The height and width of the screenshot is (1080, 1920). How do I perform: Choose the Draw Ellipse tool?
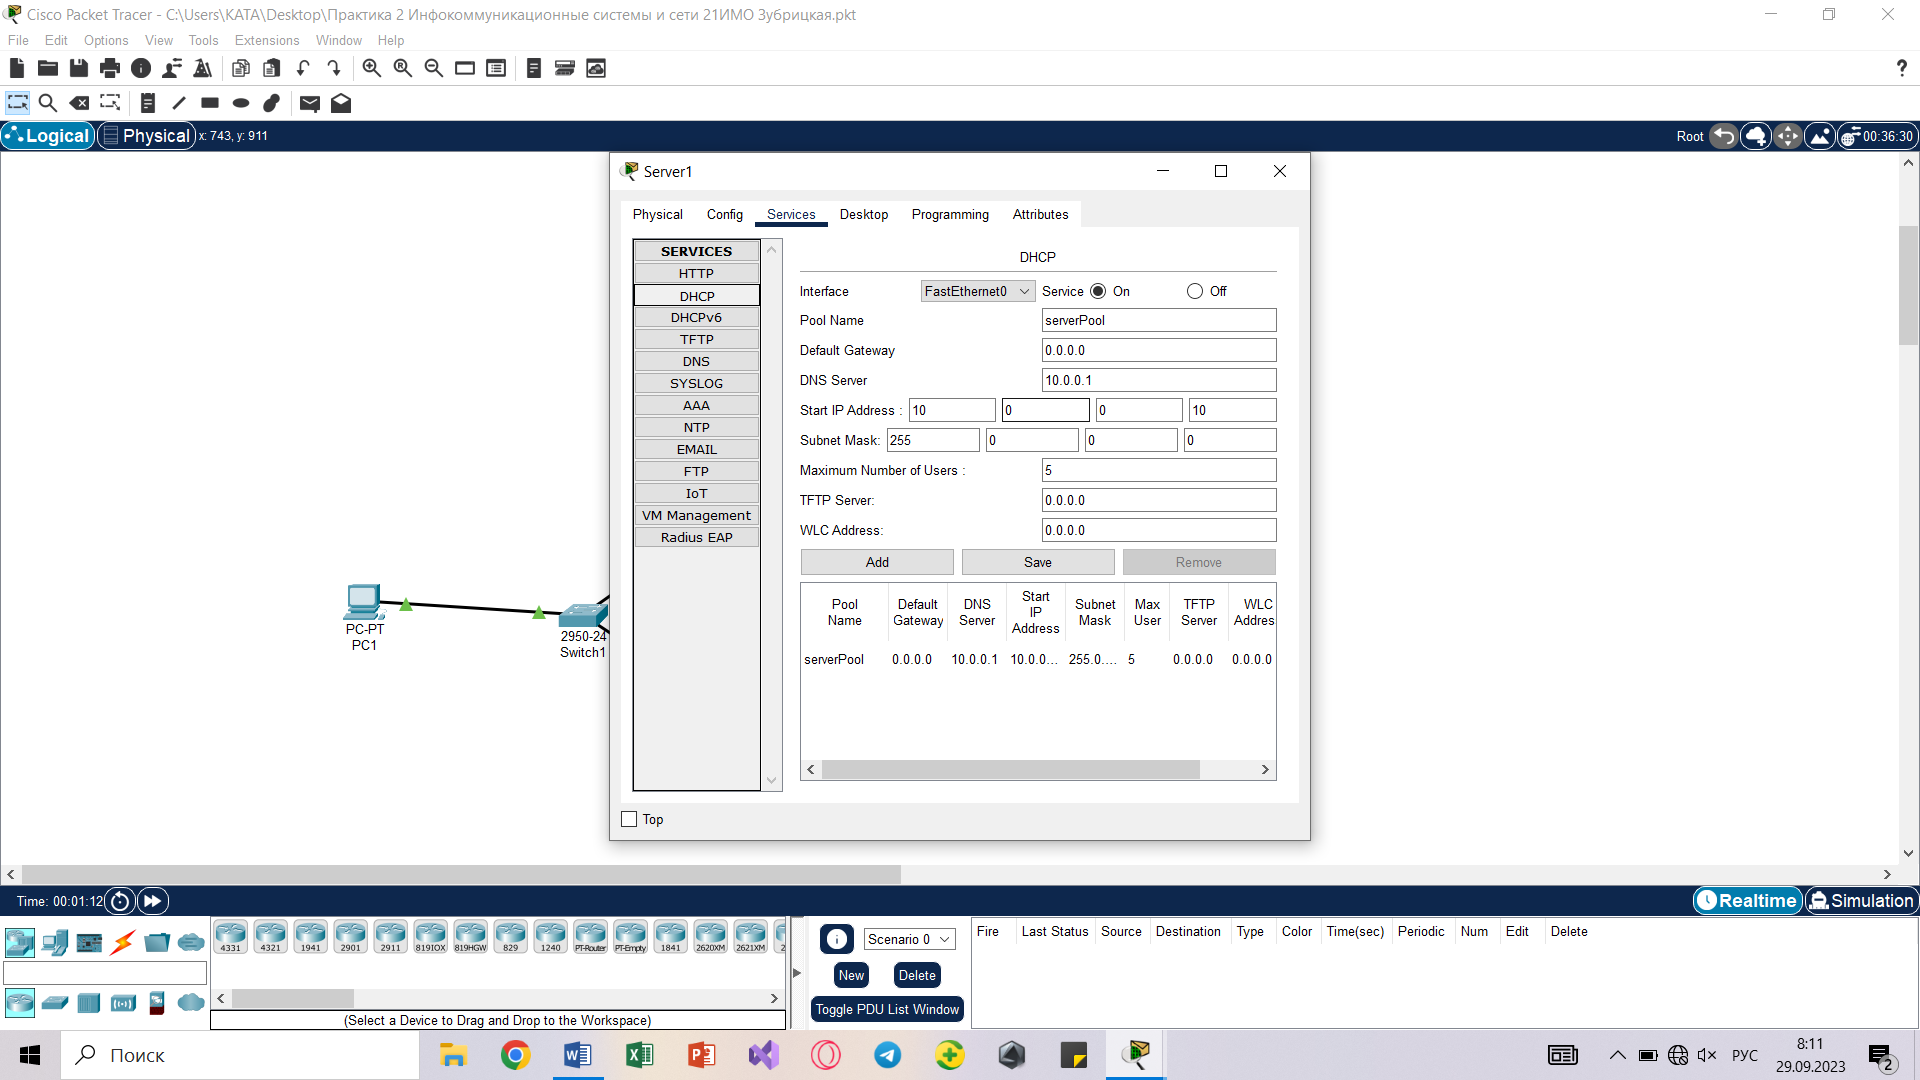(x=241, y=103)
